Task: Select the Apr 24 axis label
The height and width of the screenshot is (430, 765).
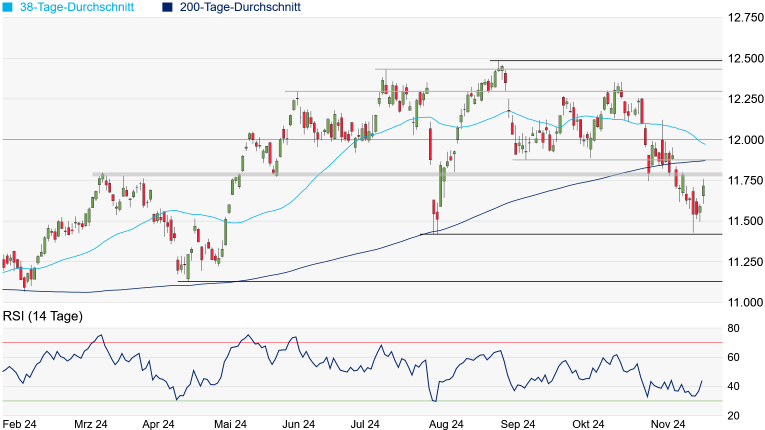Action: [158, 423]
